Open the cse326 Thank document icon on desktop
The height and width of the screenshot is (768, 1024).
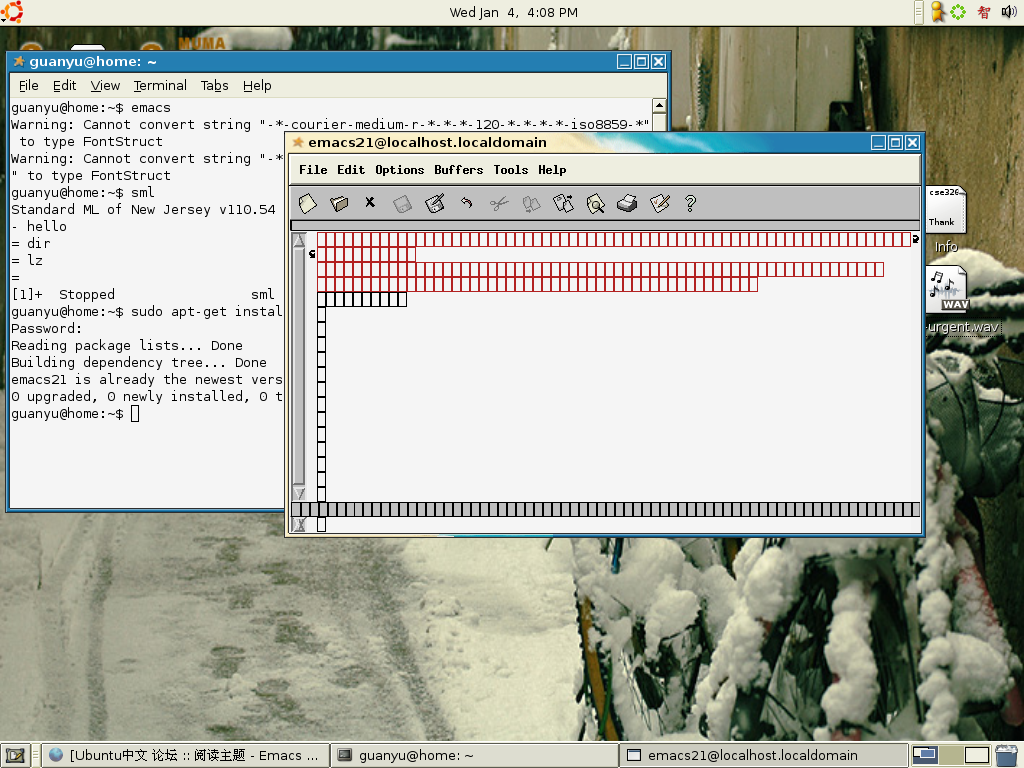click(945, 209)
